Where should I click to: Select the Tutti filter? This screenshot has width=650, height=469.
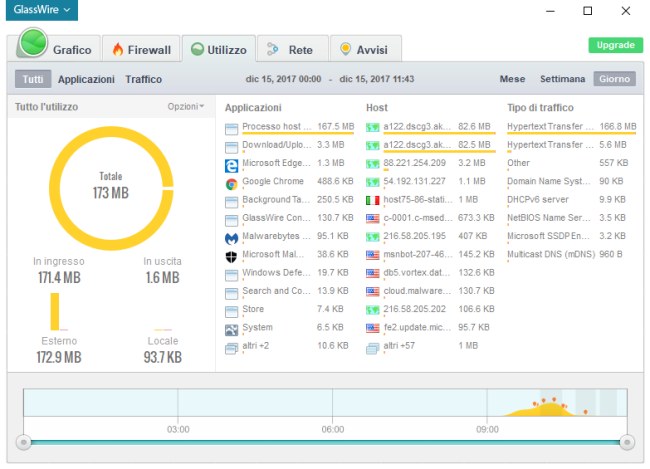[33, 79]
